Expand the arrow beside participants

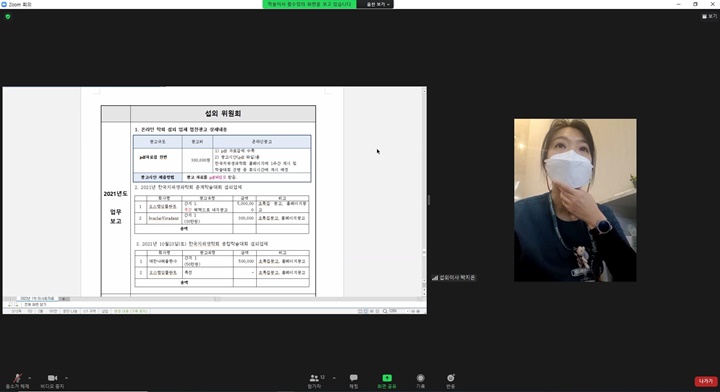coord(334,378)
